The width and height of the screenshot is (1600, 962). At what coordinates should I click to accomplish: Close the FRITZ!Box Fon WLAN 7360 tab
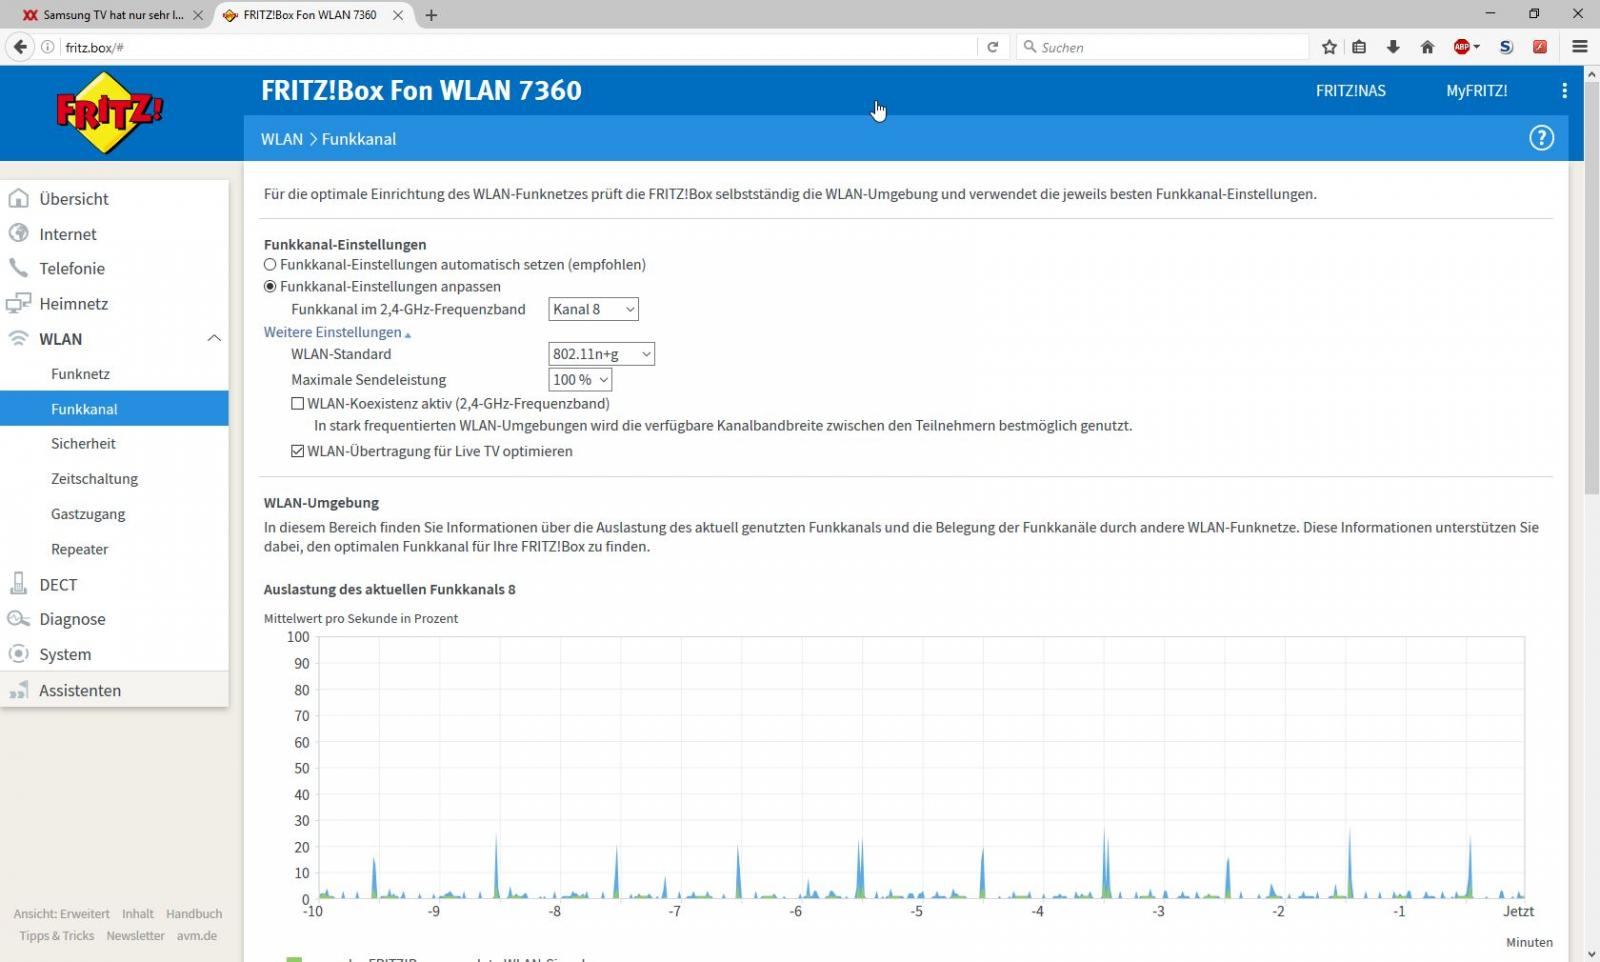(400, 15)
